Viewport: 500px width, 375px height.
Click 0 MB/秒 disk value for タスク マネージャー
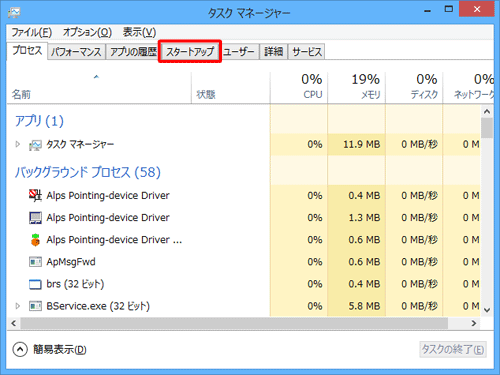[419, 144]
